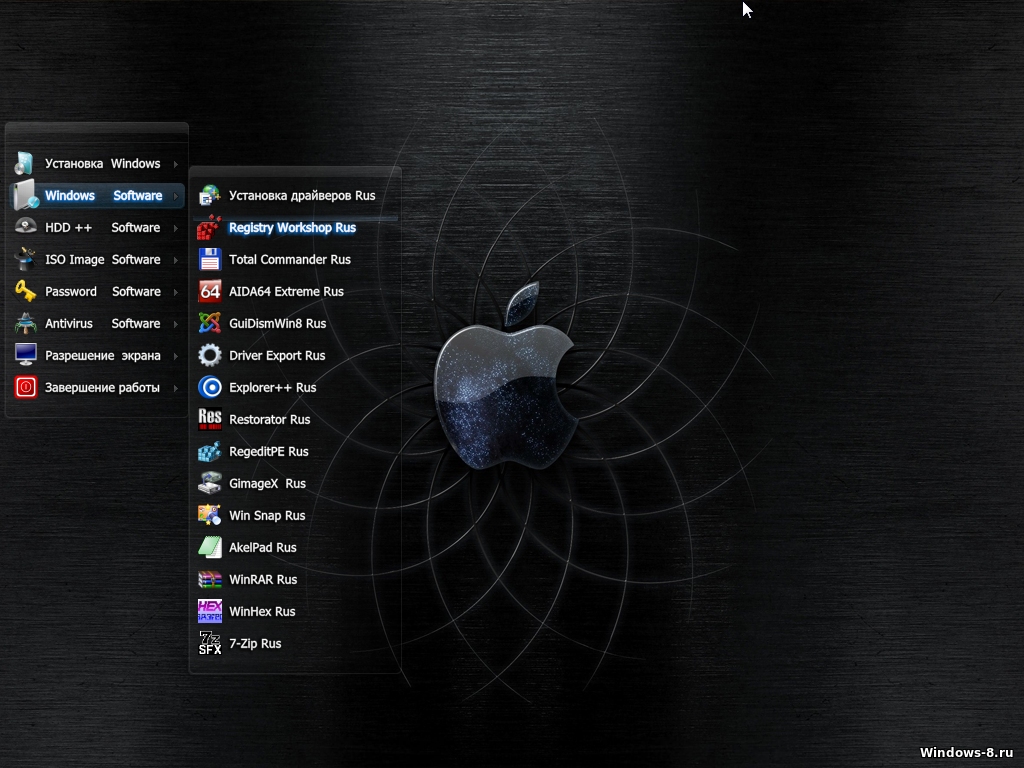
Task: Open the Завершение работы menu entry
Action: click(x=97, y=387)
